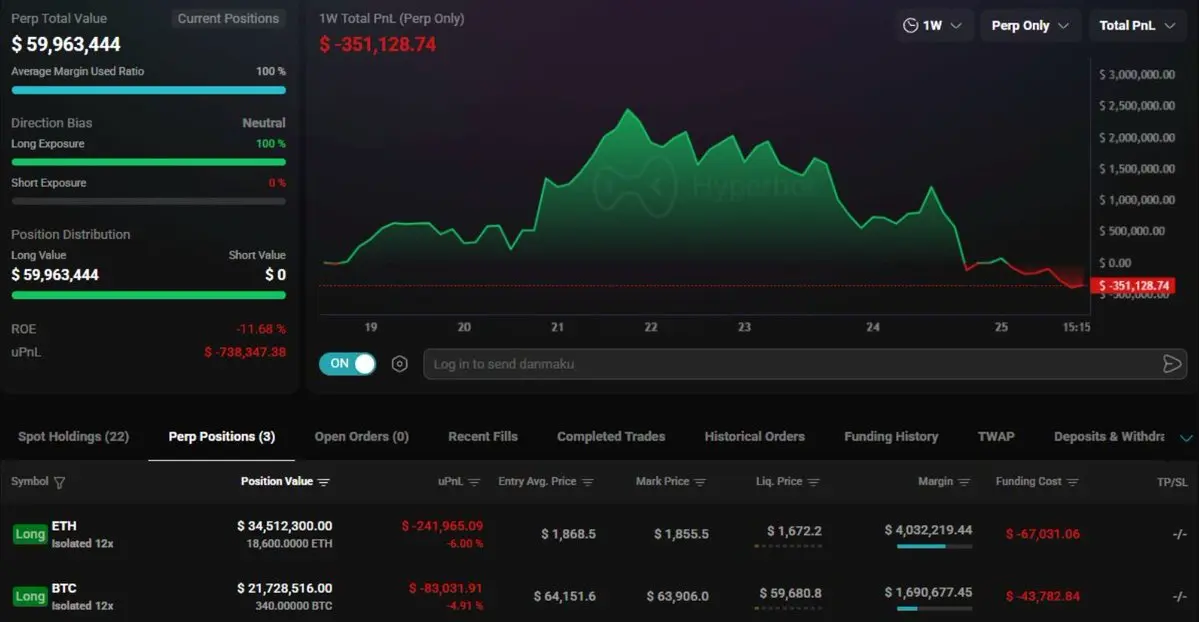This screenshot has height=622, width=1199.
Task: Sort by Margin column icon
Action: tap(963, 482)
